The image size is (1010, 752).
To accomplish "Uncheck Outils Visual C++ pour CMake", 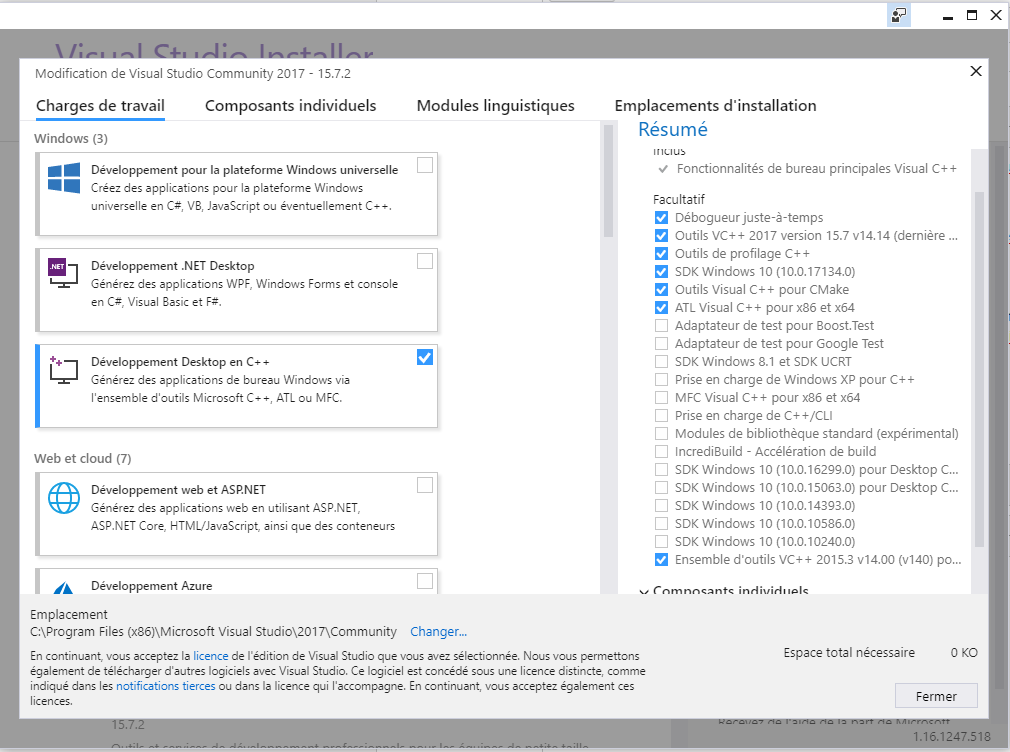I will coord(661,290).
